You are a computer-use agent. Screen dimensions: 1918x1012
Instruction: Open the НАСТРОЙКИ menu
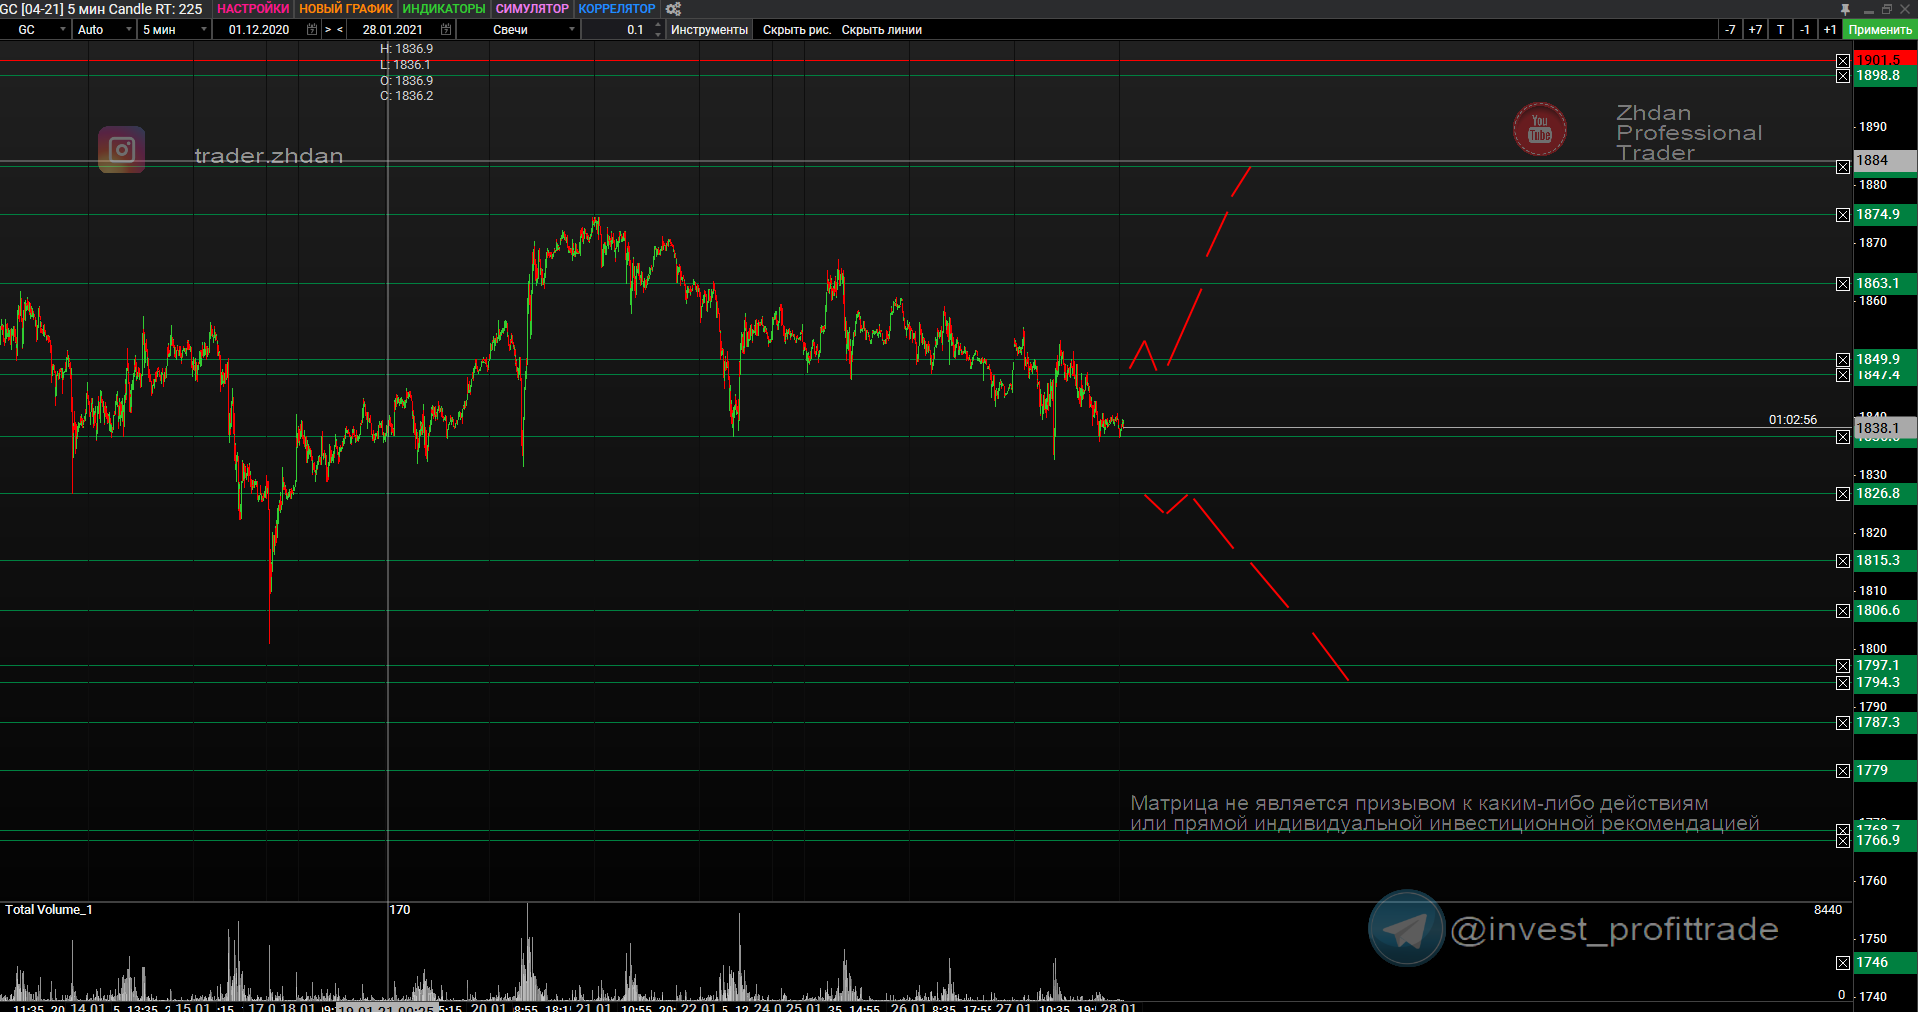click(x=253, y=9)
